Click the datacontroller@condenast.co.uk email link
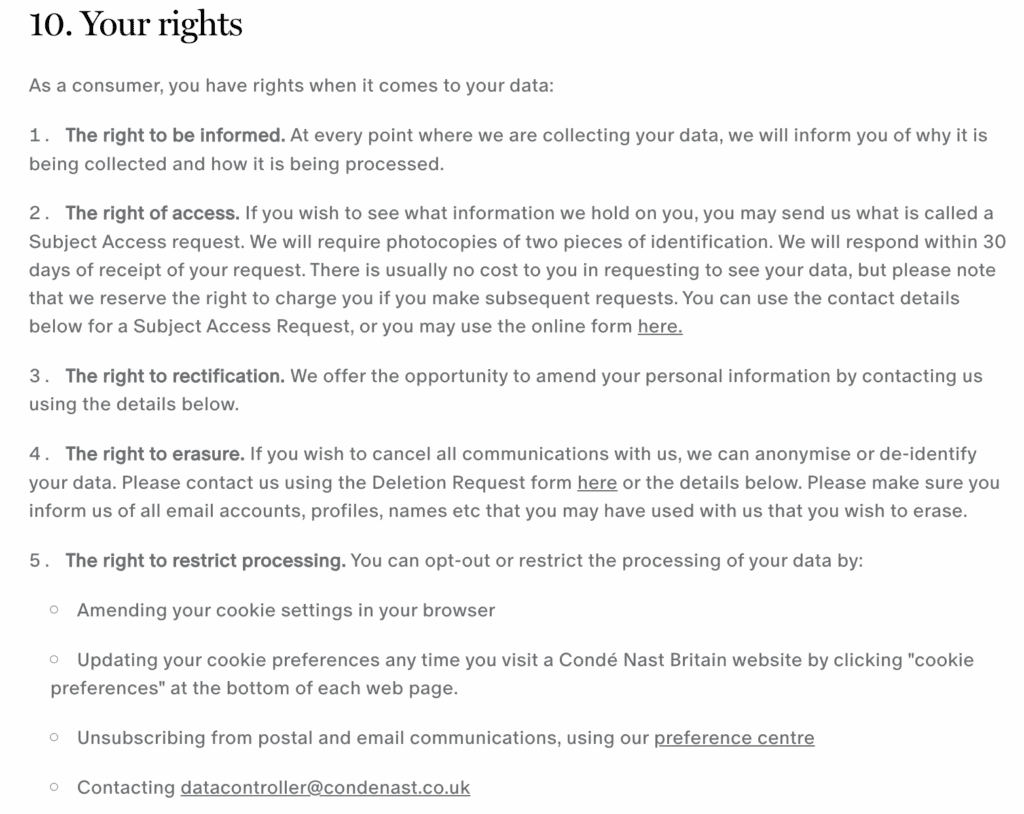 325,787
